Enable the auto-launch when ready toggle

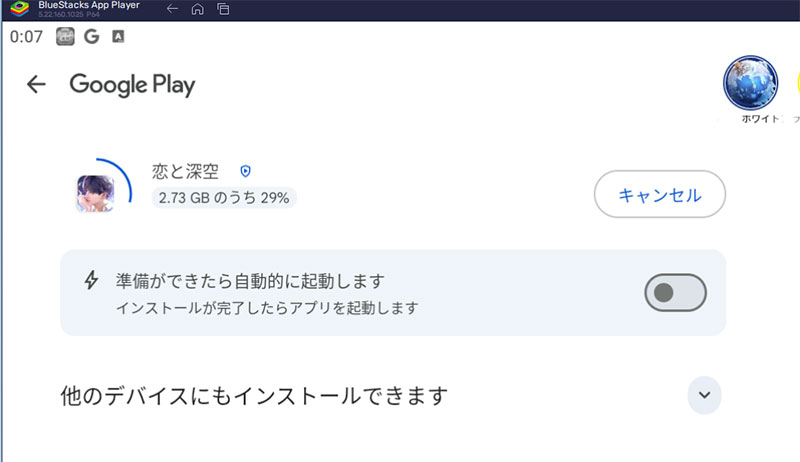(x=676, y=292)
